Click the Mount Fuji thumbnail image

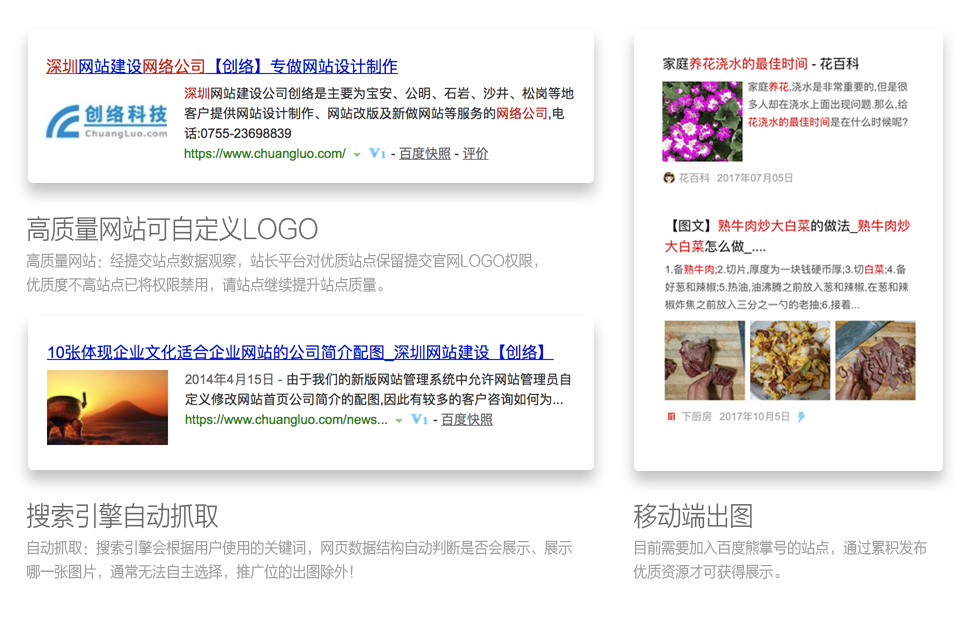106,406
